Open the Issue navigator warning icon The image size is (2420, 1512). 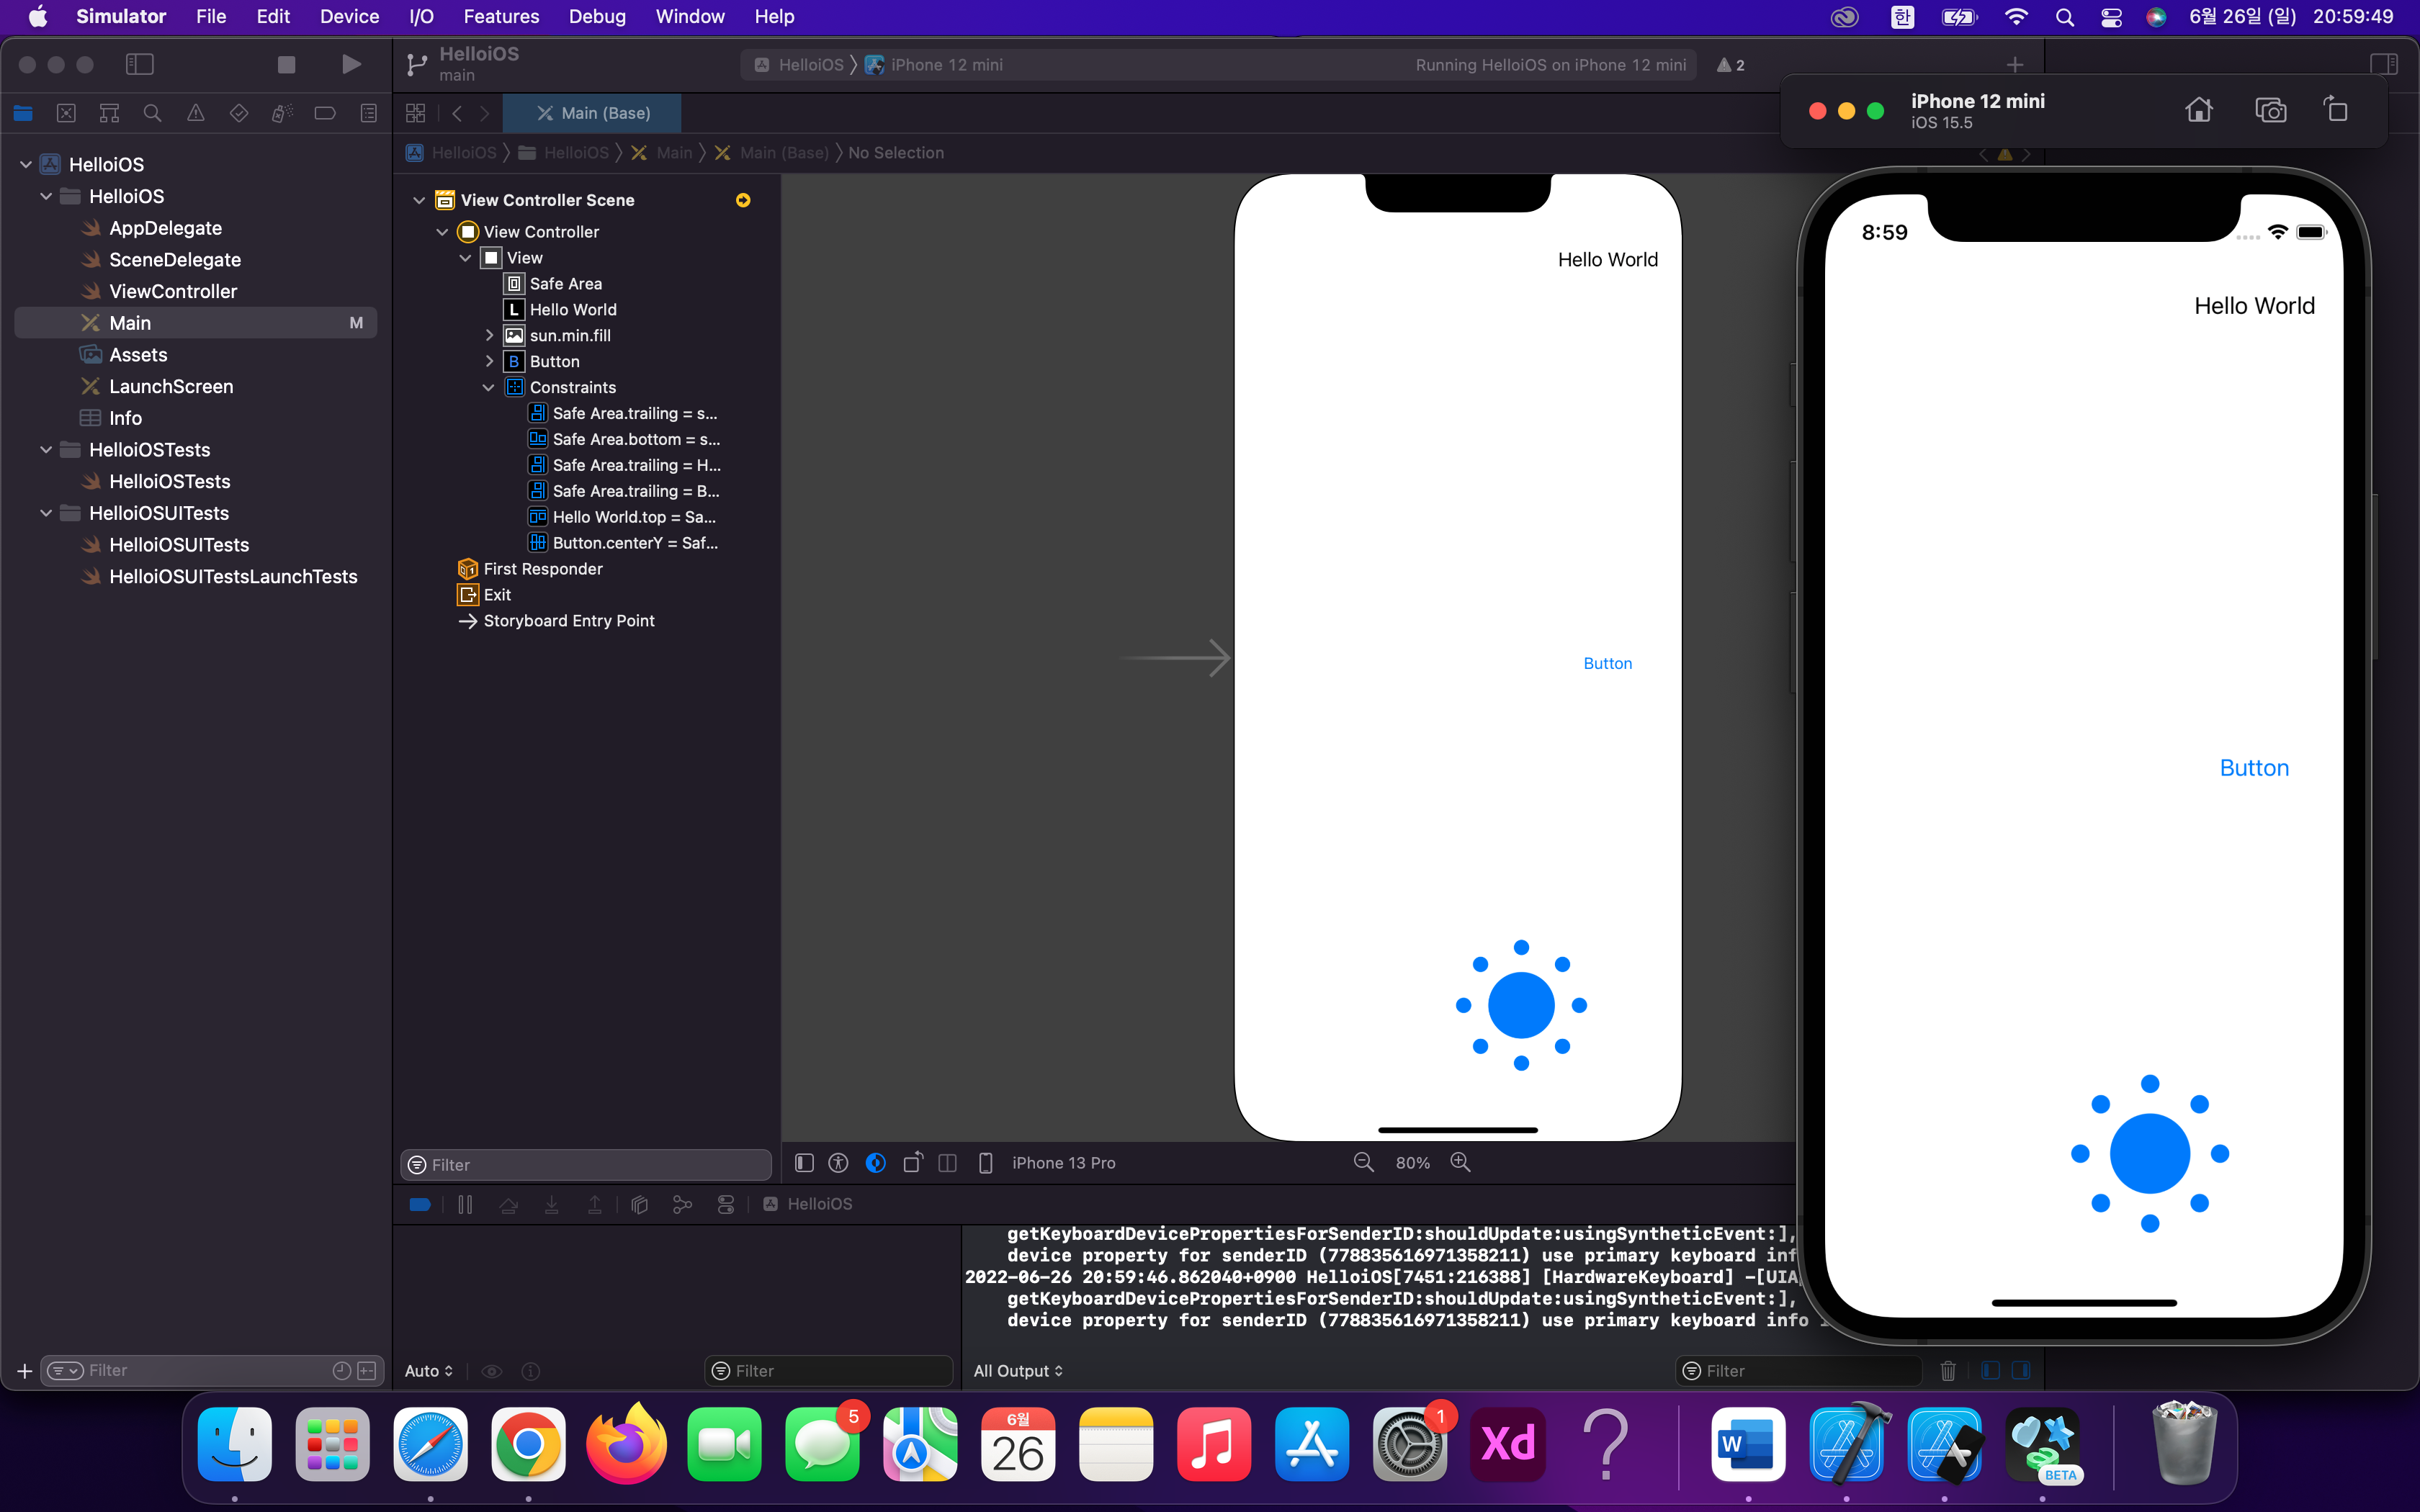(196, 113)
